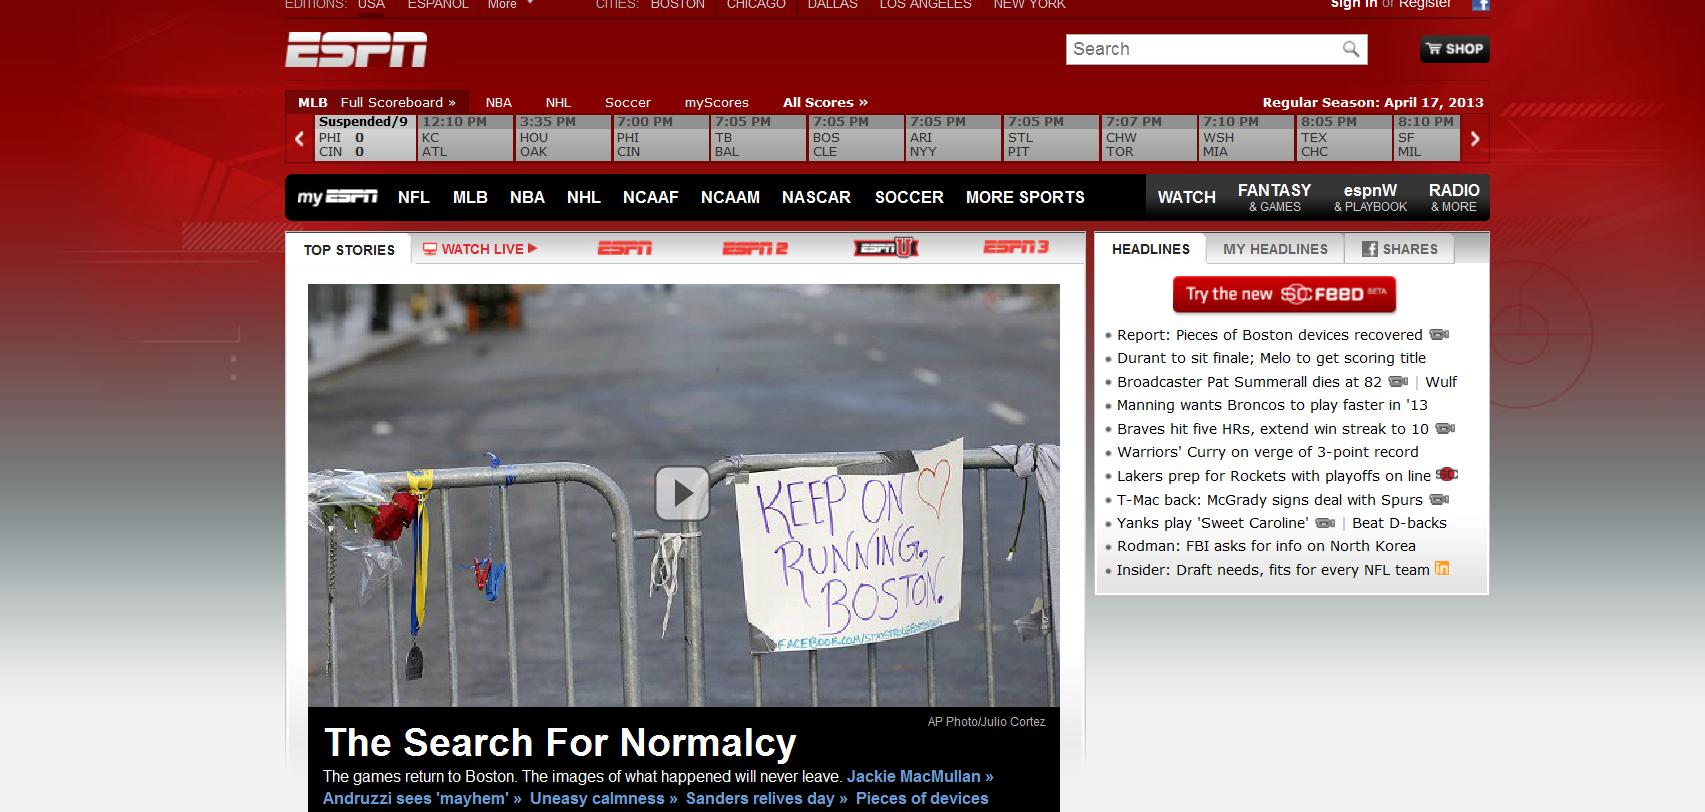Open the WATCH menu
The image size is (1705, 812).
tap(1187, 197)
